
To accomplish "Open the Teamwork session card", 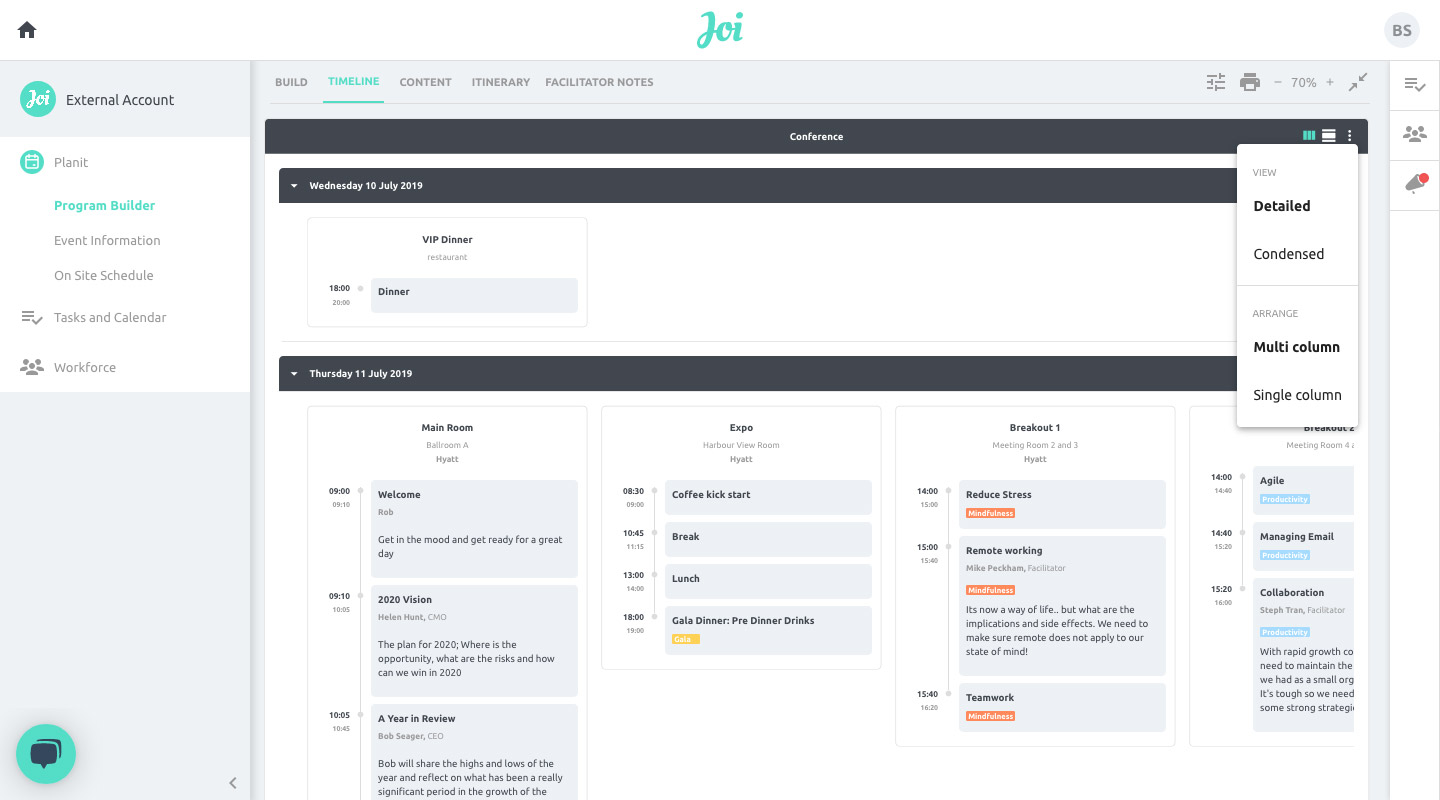I will coord(1062,707).
